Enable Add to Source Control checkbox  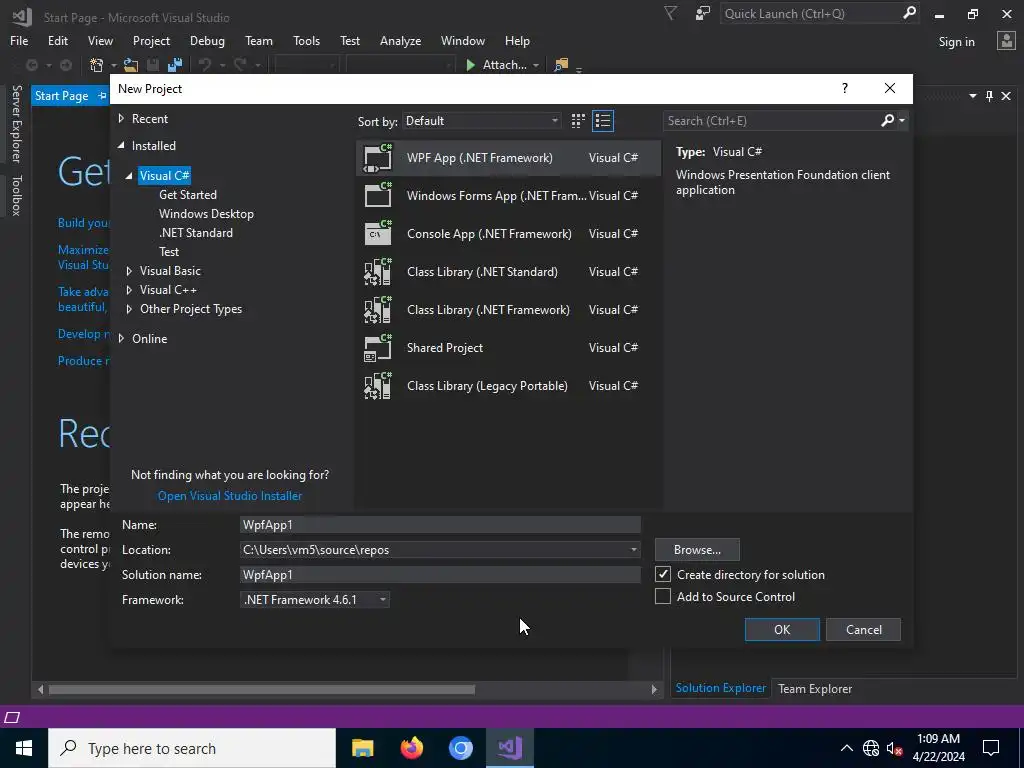(x=663, y=596)
